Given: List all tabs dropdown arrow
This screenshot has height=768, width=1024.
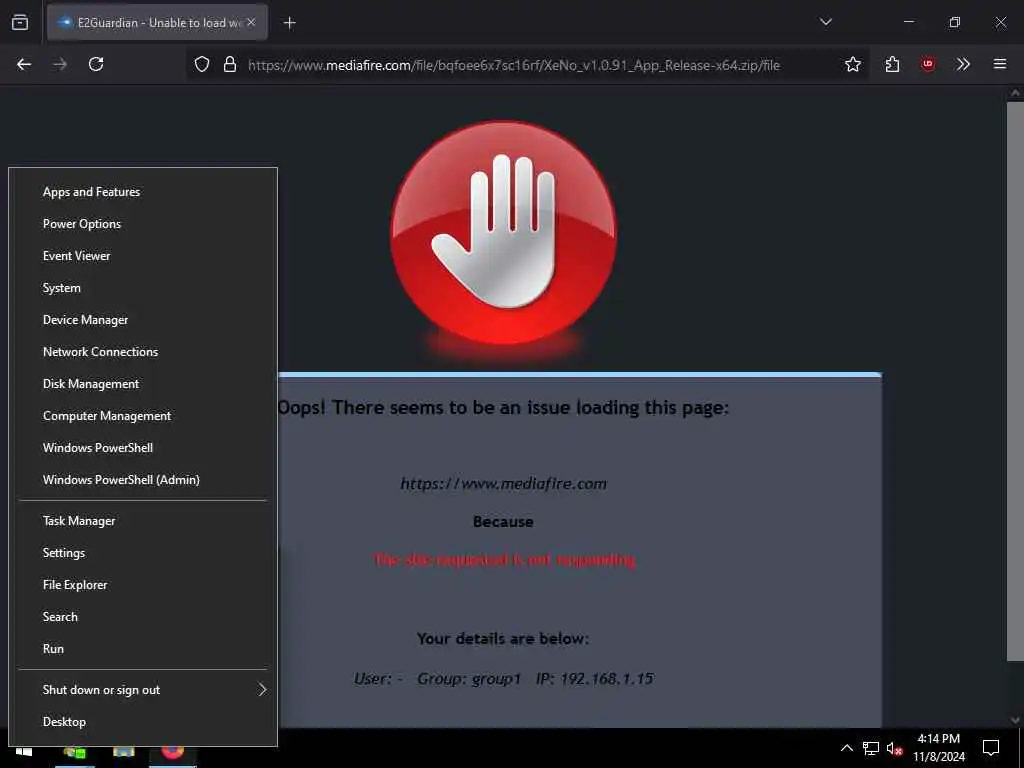Looking at the screenshot, I should pyautogui.click(x=825, y=22).
